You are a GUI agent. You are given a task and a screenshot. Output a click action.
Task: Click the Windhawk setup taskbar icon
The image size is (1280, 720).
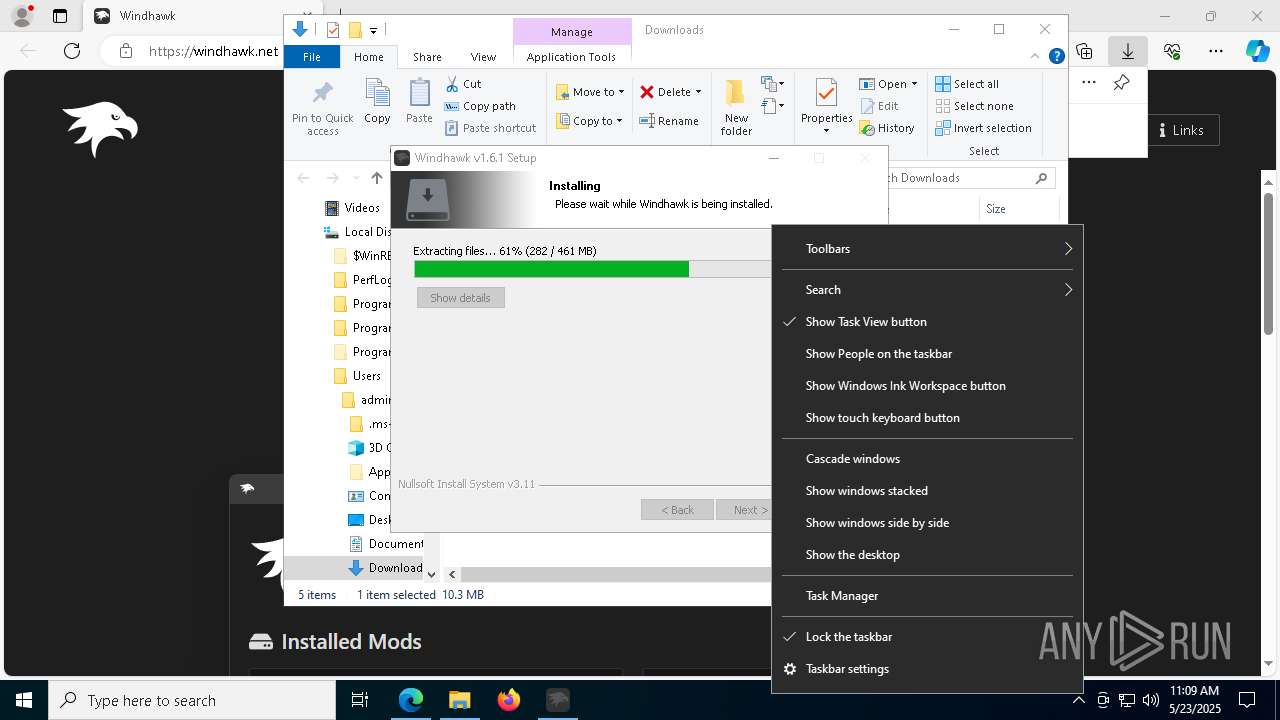click(x=558, y=700)
